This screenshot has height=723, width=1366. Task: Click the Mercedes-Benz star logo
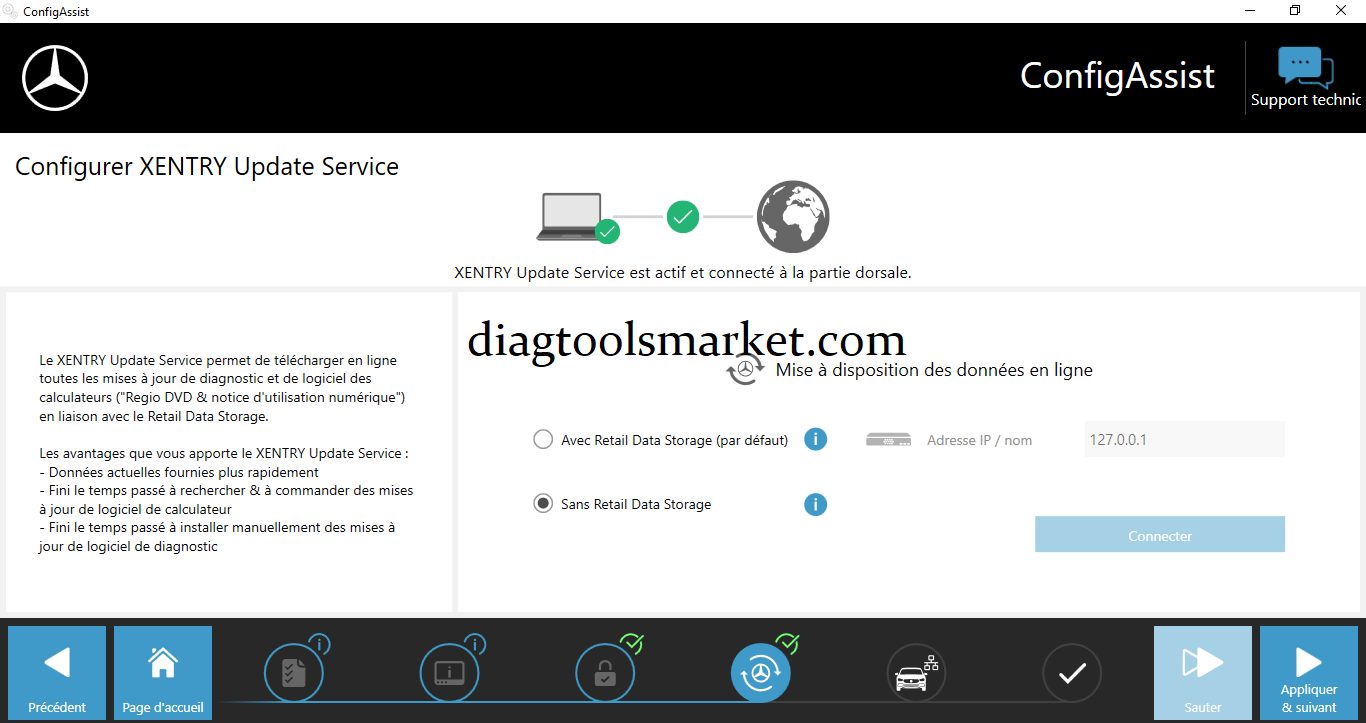coord(55,78)
